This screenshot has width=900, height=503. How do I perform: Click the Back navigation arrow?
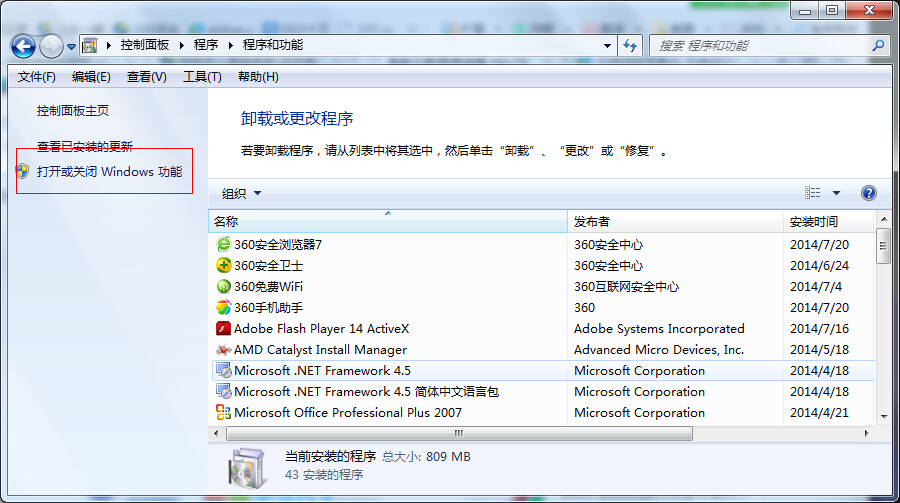tap(24, 47)
